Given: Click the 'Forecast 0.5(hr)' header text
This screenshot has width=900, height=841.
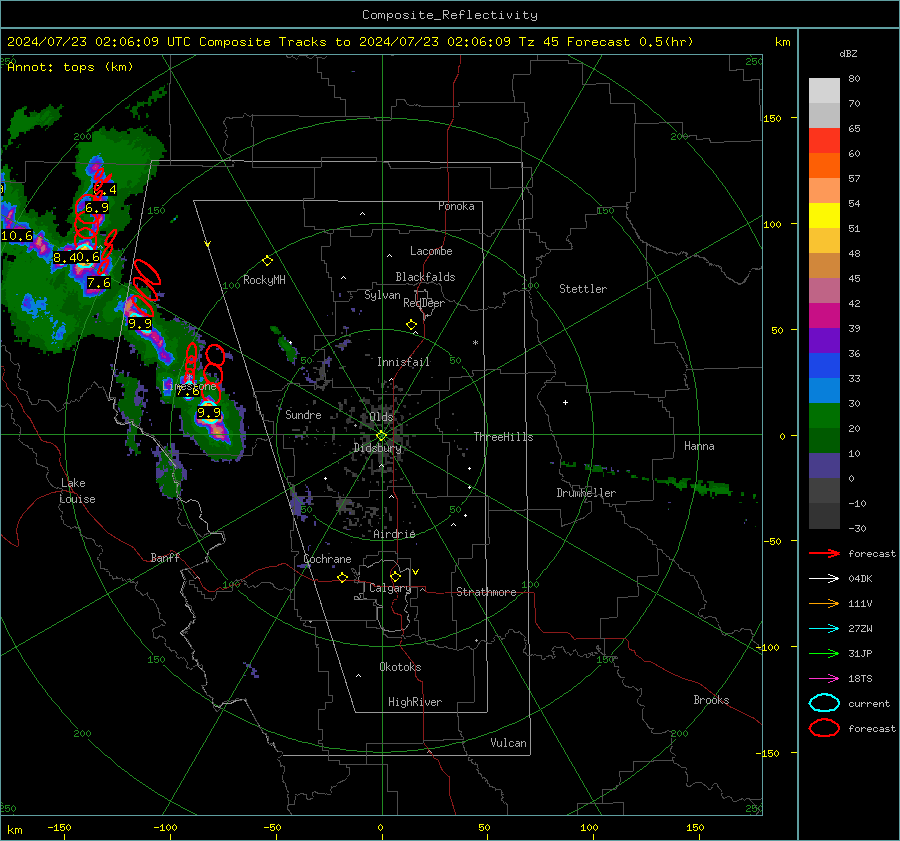Looking at the screenshot, I should [630, 42].
